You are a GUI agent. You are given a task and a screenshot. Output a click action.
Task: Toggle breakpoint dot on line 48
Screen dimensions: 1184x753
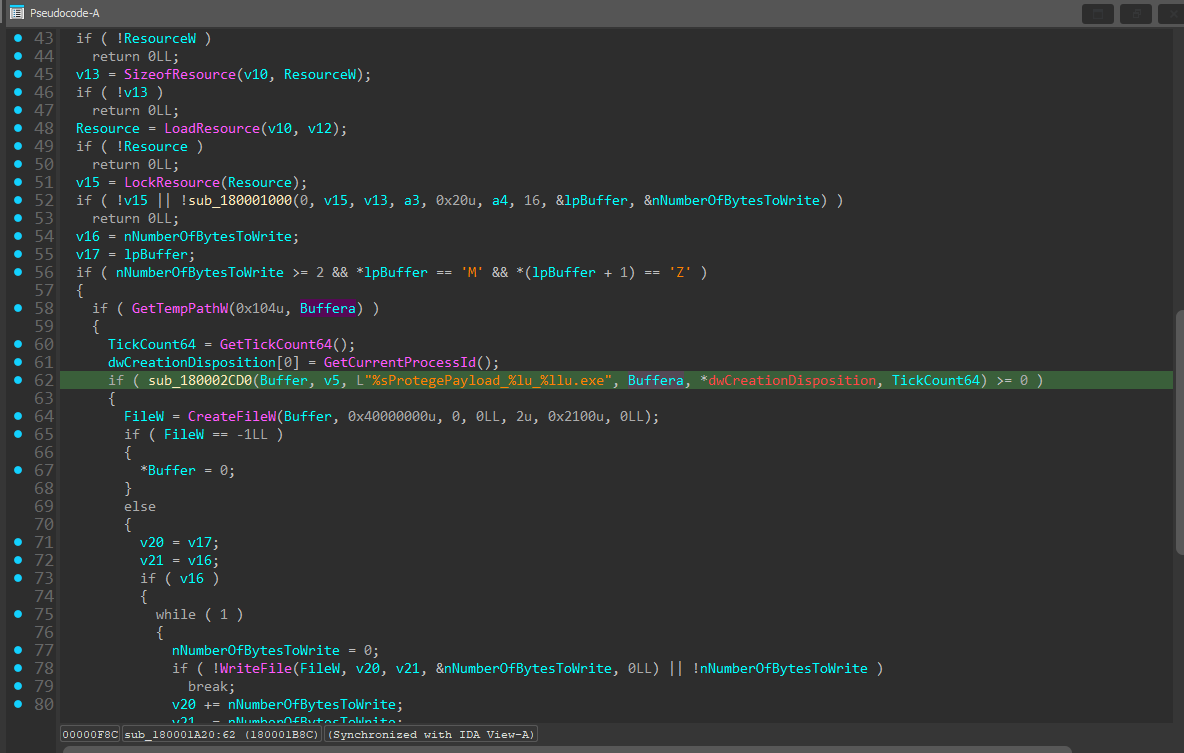click(18, 128)
